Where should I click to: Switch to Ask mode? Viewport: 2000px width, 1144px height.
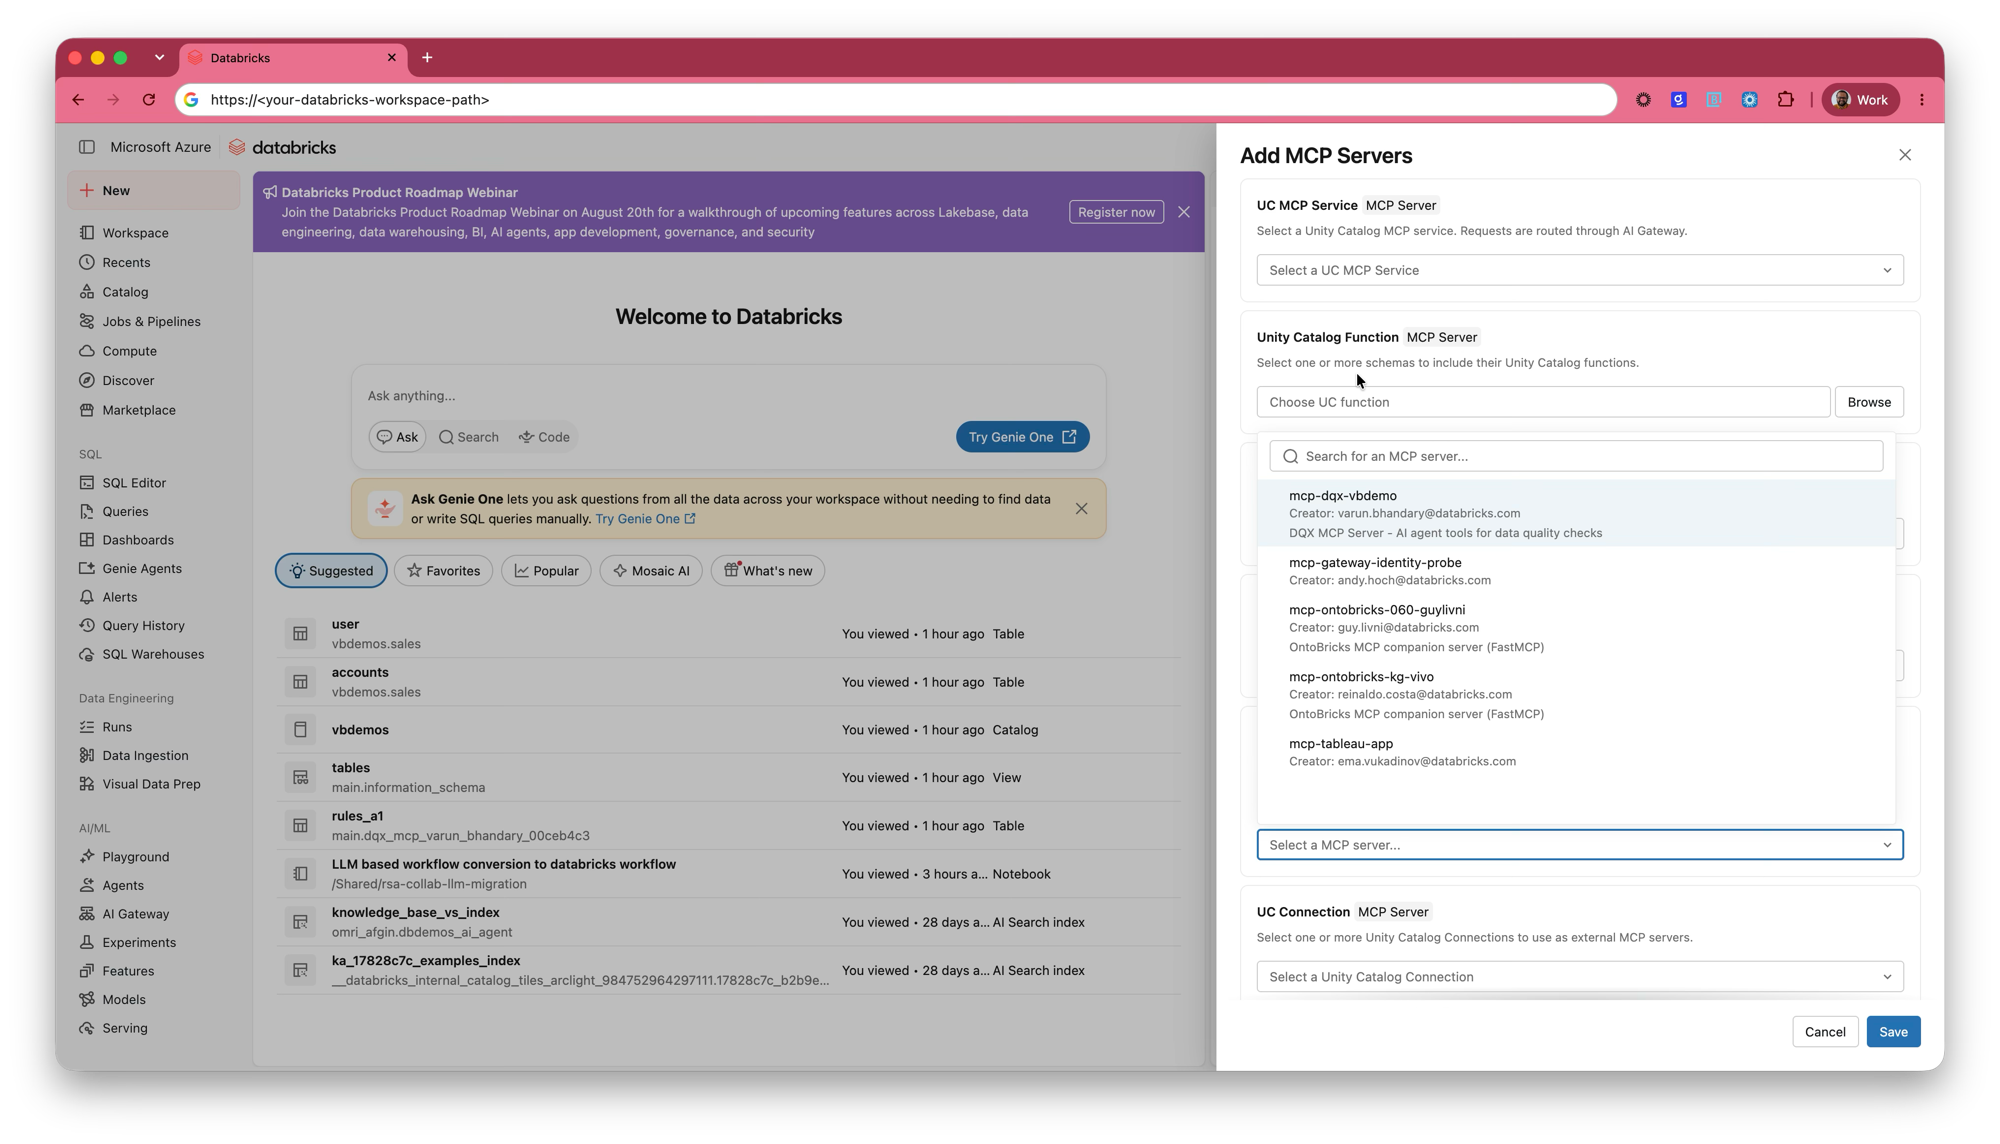coord(398,437)
